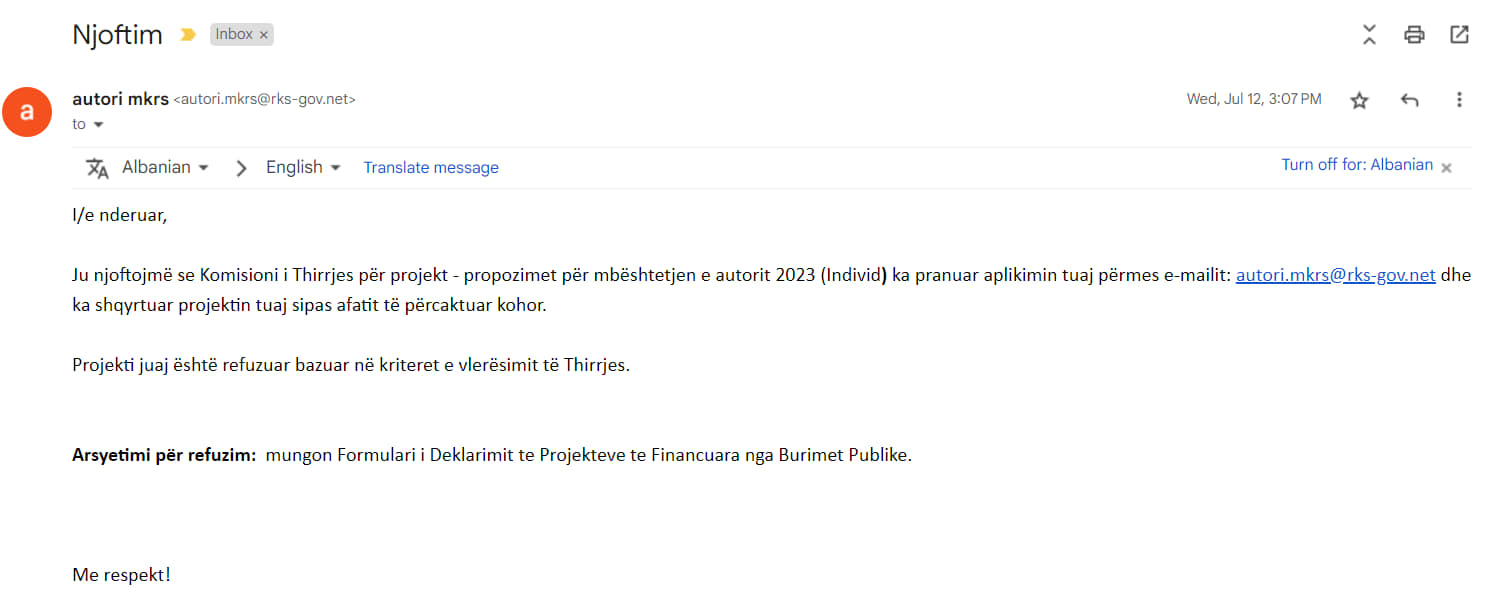Reply using the arrow icon
1491x604 pixels.
click(1410, 100)
